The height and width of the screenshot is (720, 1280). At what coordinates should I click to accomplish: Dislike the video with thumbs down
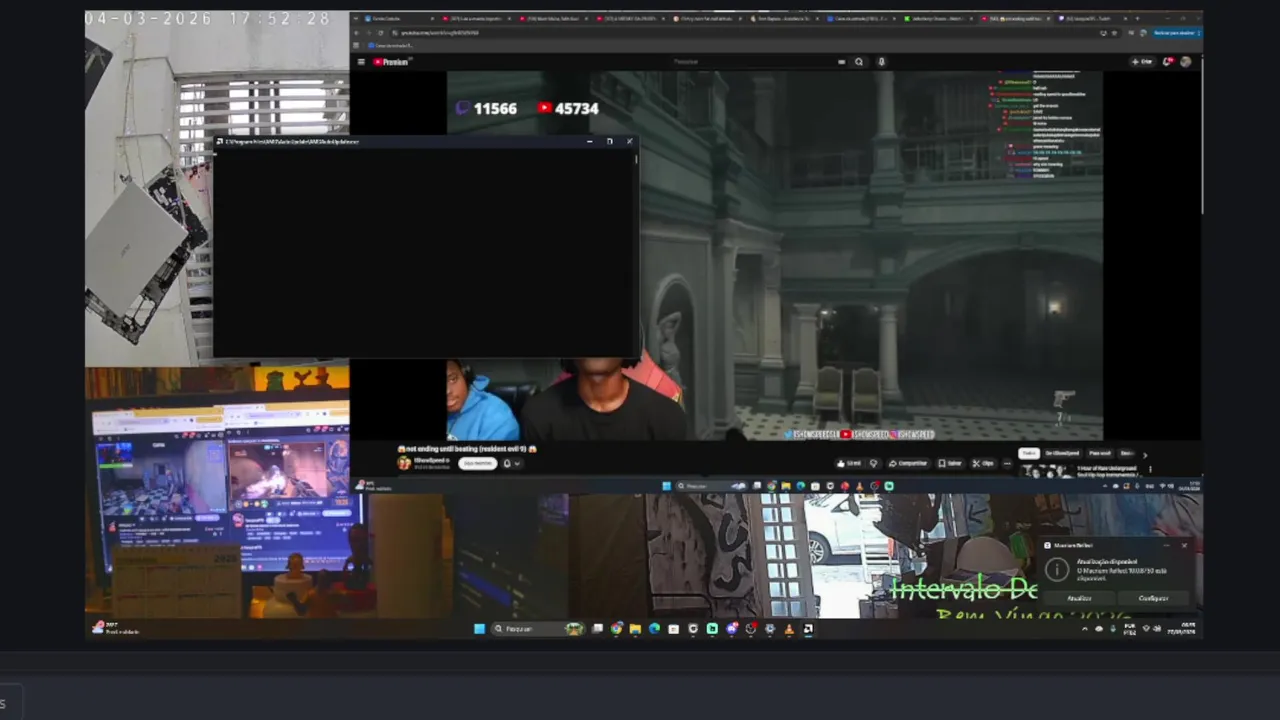coord(874,463)
